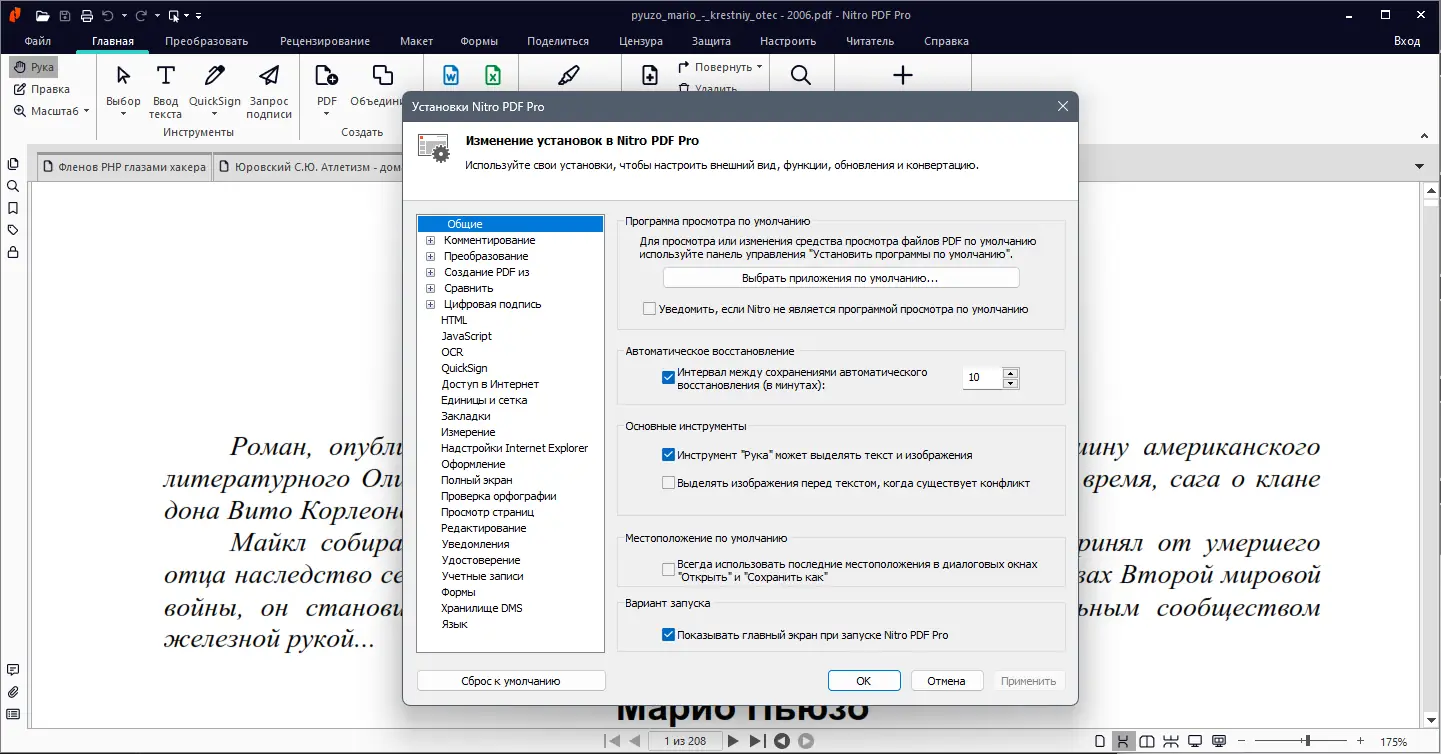Click the zoom in plus button in status bar
This screenshot has height=754, width=1441.
pyautogui.click(x=1362, y=741)
